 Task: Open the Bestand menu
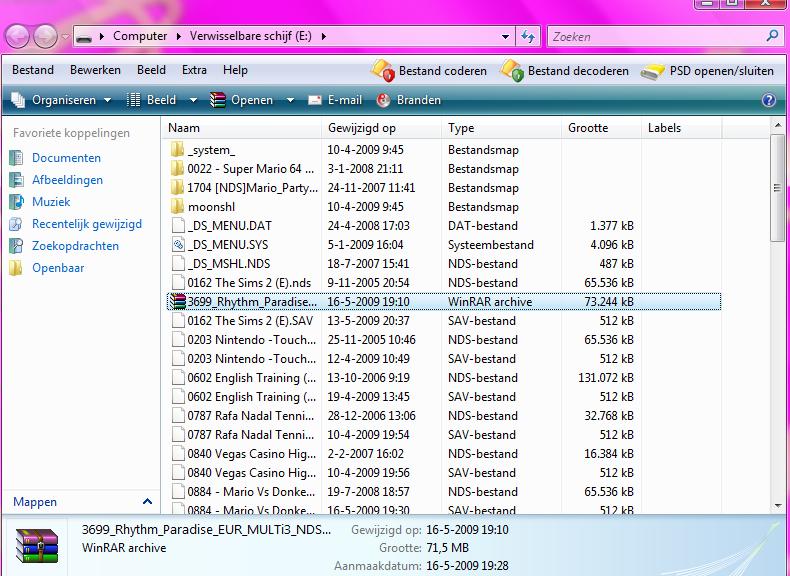33,70
